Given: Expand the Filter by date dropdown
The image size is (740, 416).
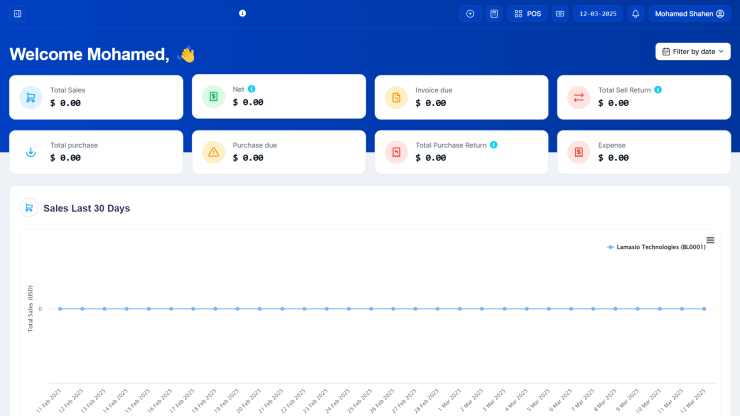Looking at the screenshot, I should pos(692,51).
